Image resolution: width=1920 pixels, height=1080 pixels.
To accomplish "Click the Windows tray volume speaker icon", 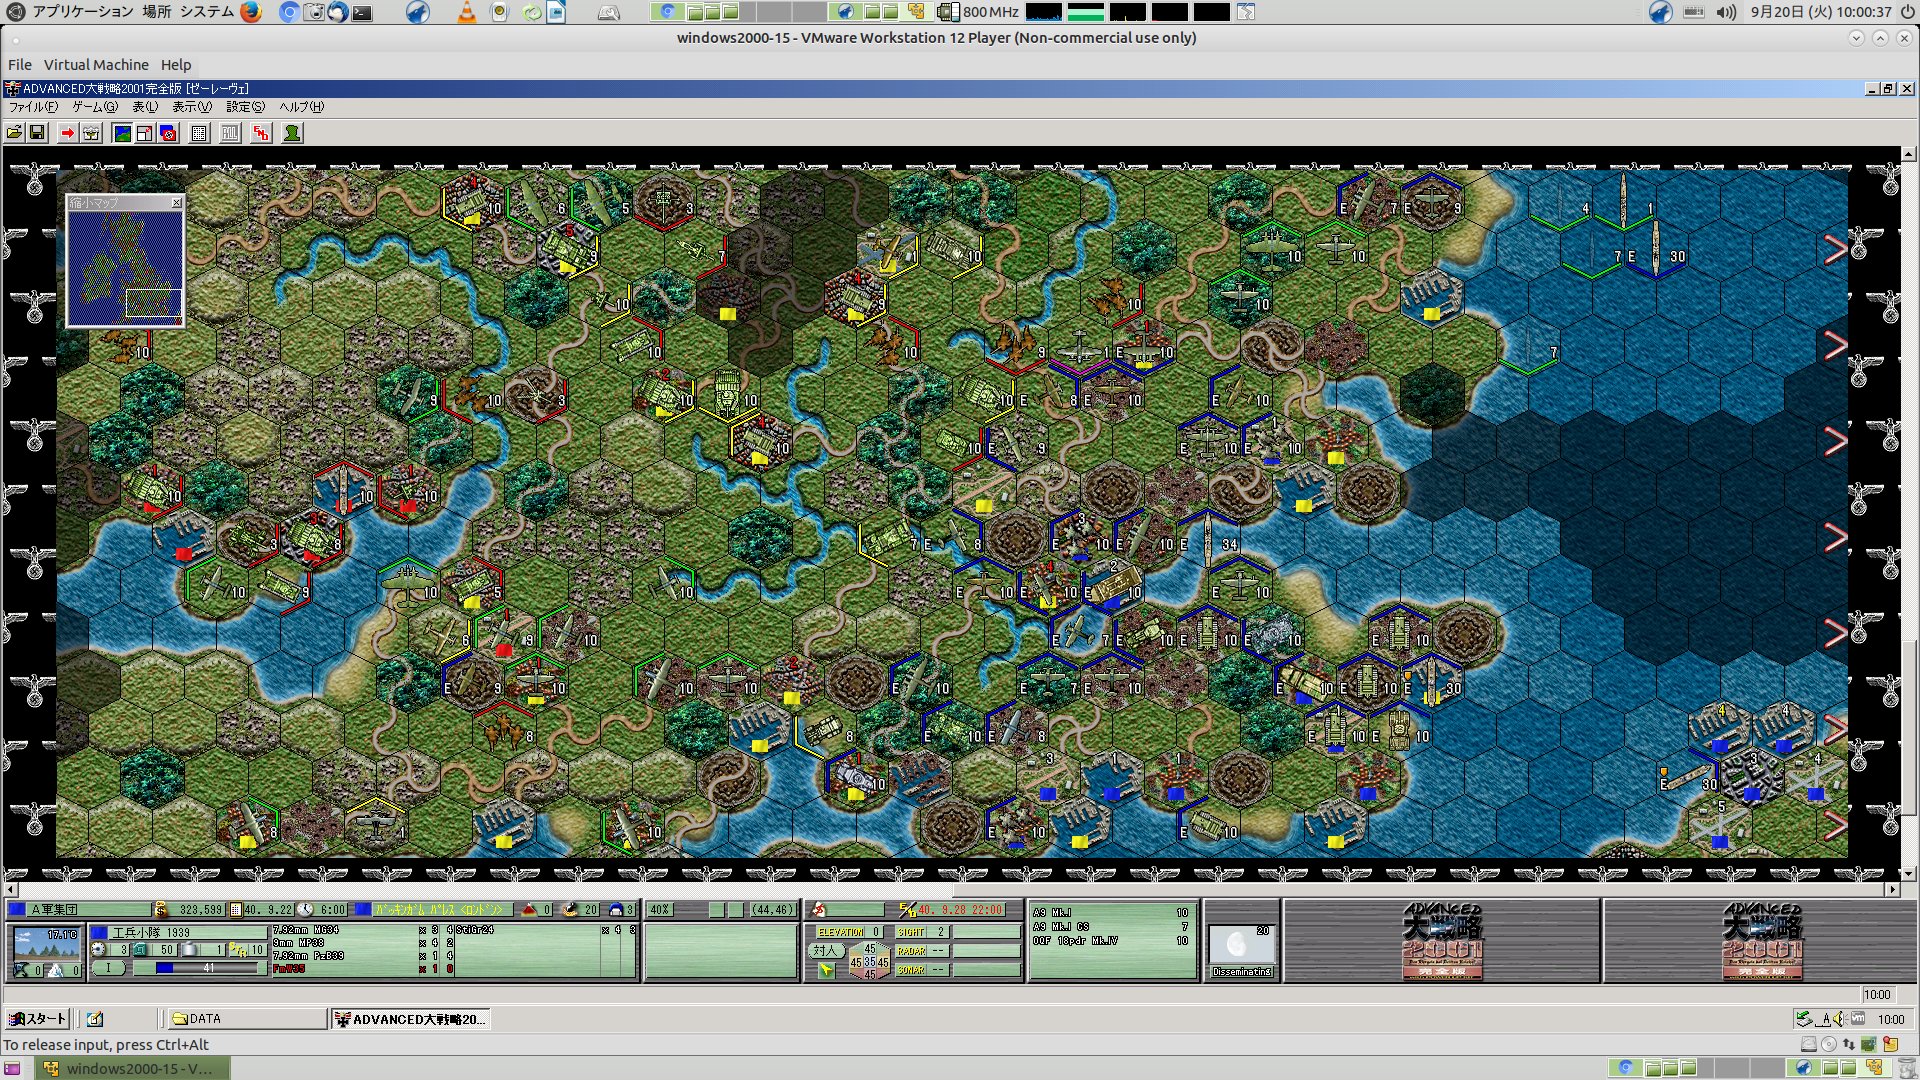I will coord(1840,1019).
